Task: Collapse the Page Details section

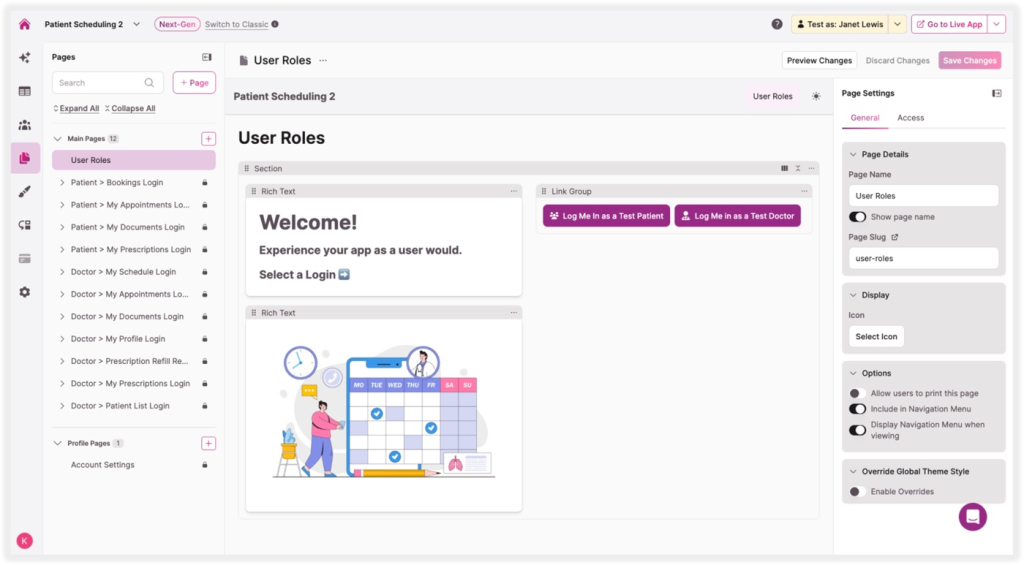Action: (853, 155)
